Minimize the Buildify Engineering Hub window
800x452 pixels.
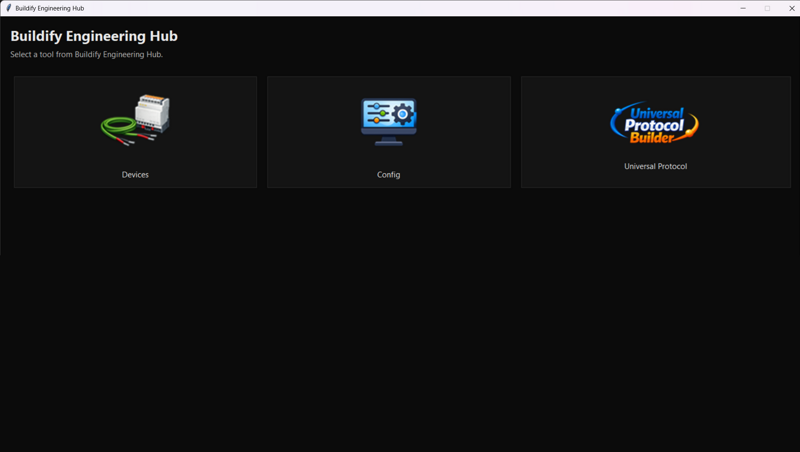click(743, 8)
